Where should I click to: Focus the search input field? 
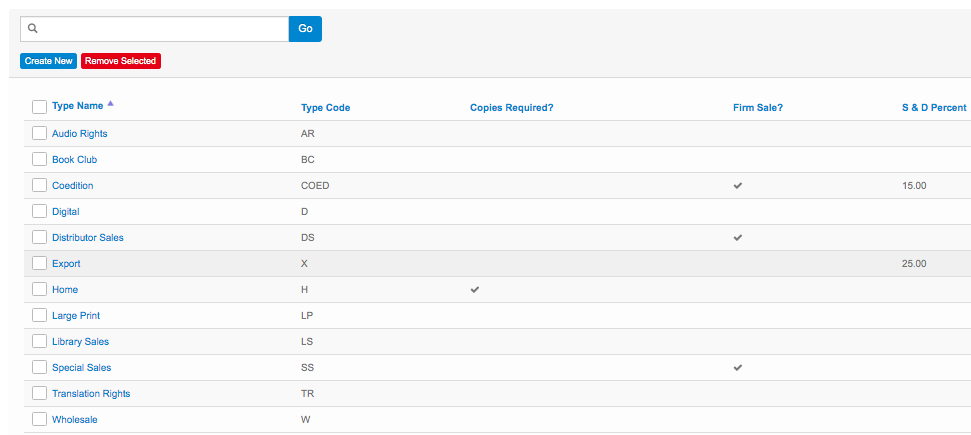(x=160, y=29)
